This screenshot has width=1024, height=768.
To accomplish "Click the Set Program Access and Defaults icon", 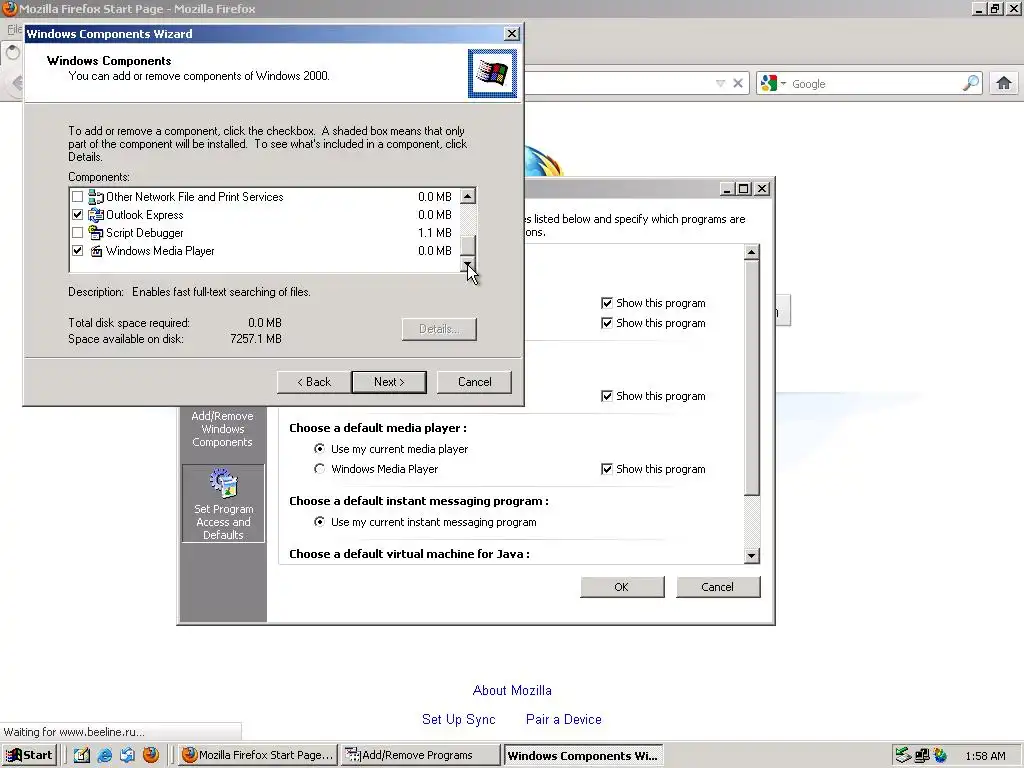I will click(223, 483).
